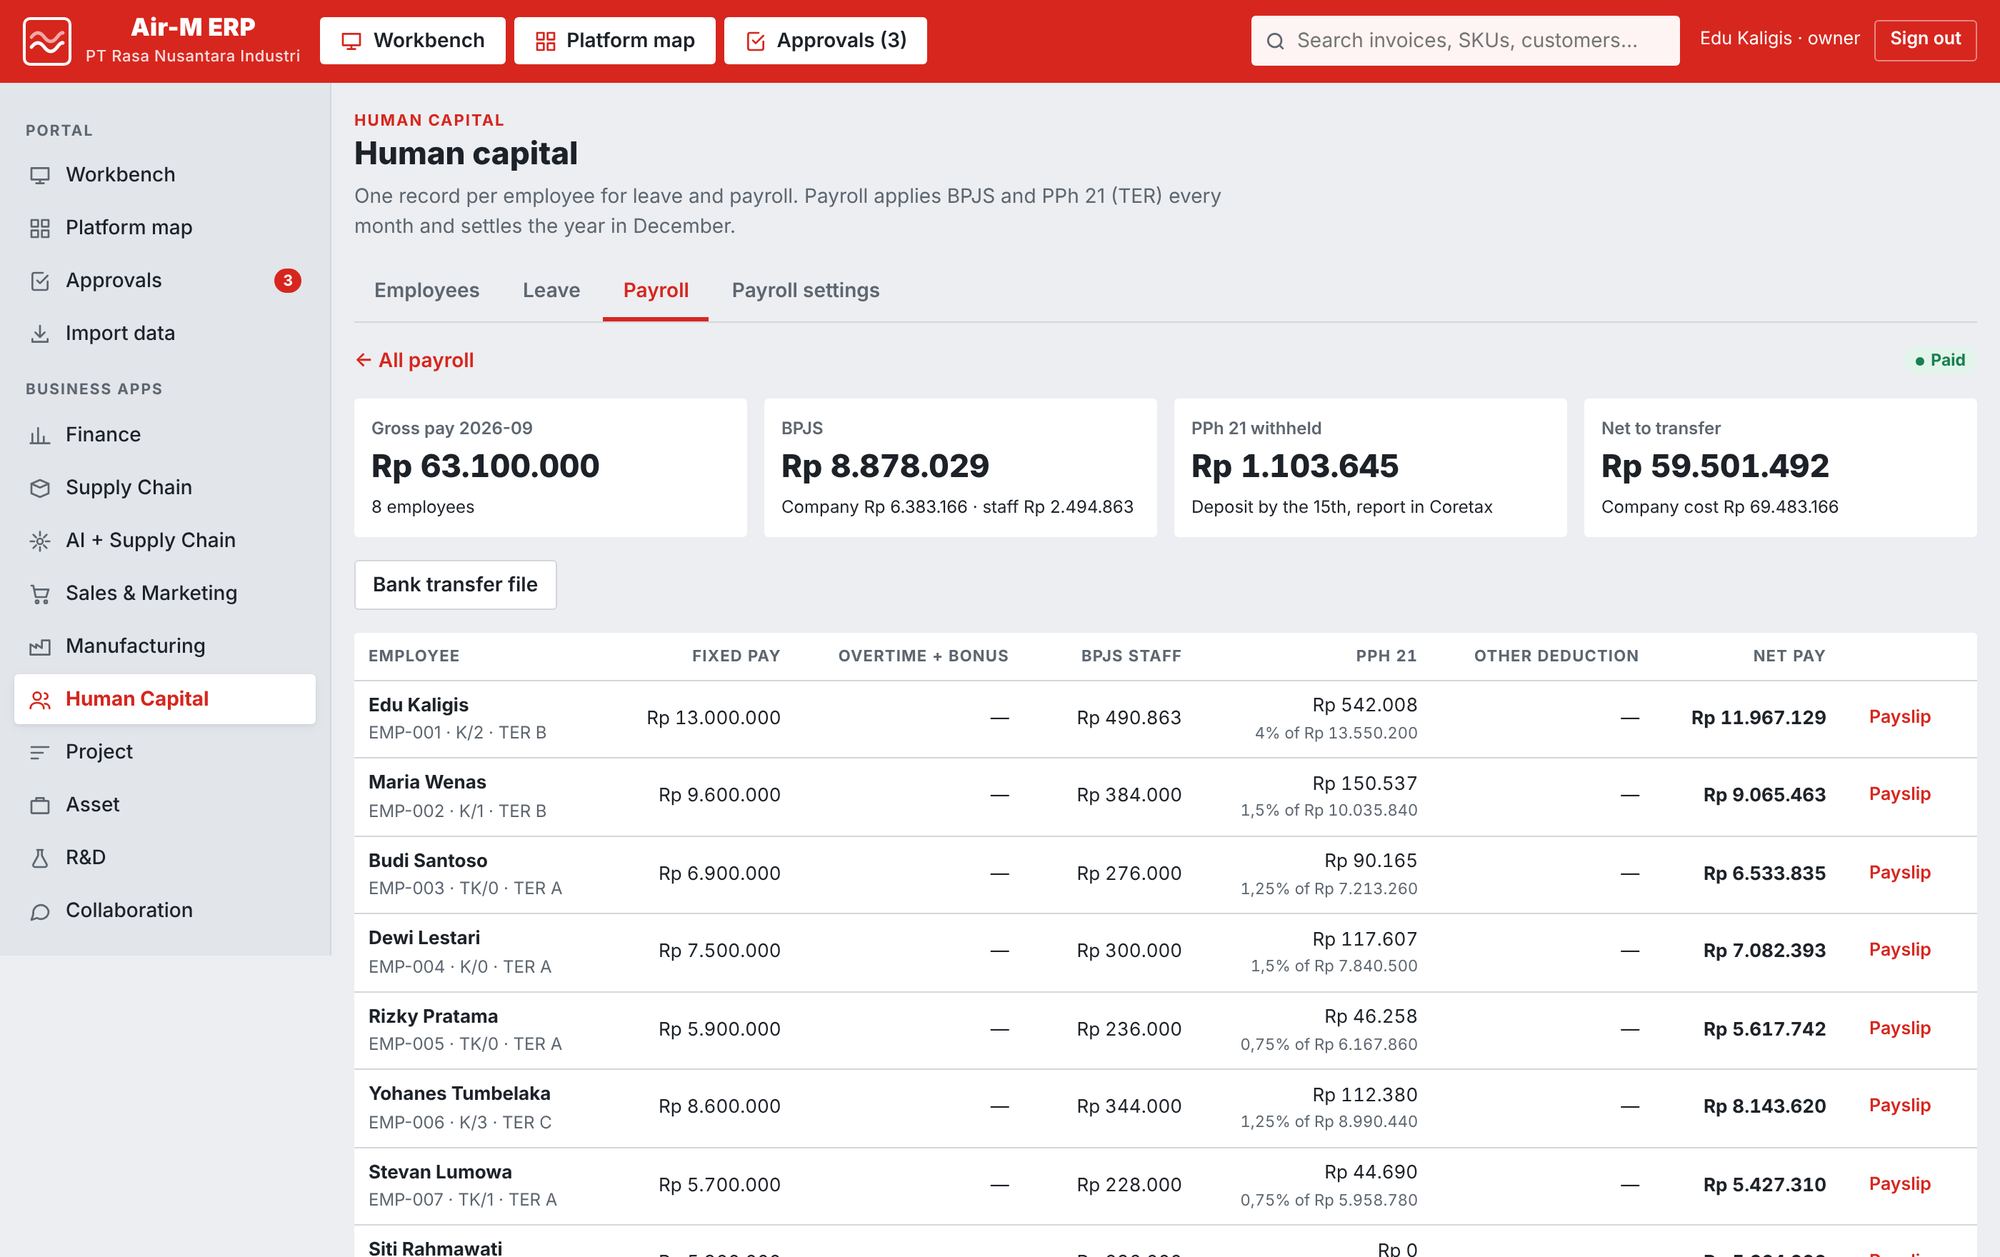Viewport: 2000px width, 1257px height.
Task: Open Platform map from top bar
Action: (x=615, y=41)
